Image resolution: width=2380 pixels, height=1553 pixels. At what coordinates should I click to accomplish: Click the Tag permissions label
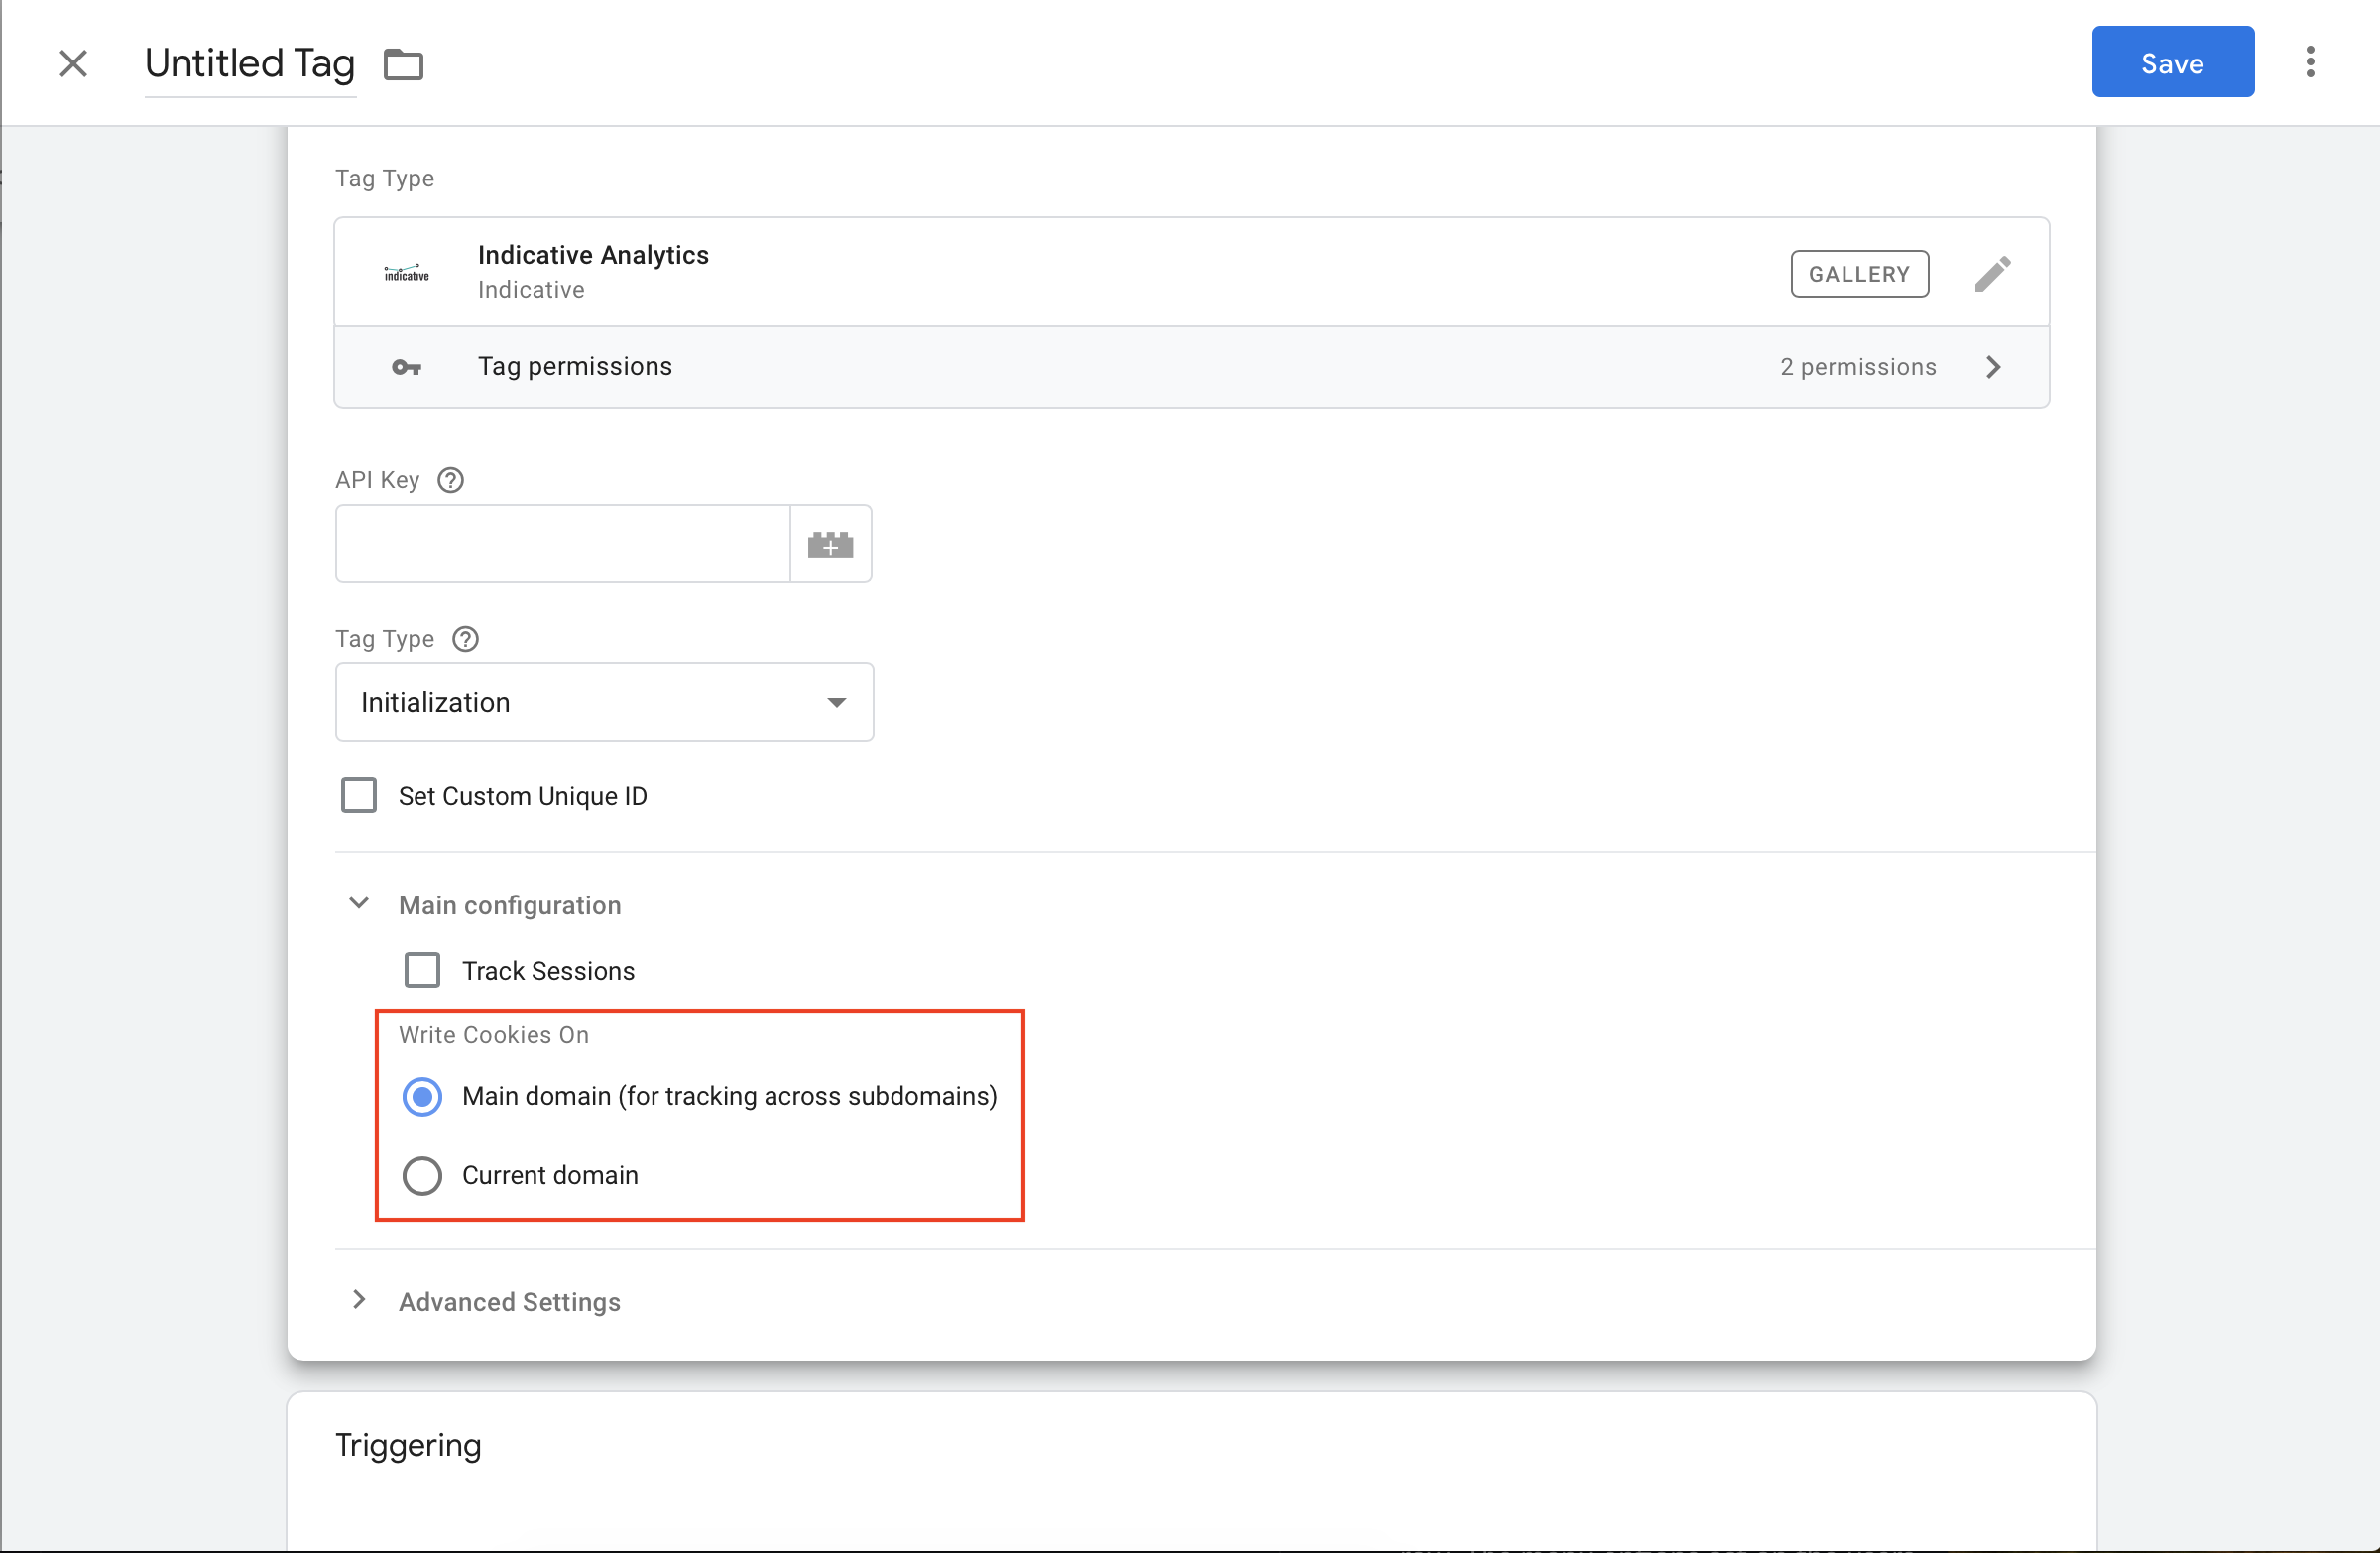(575, 366)
